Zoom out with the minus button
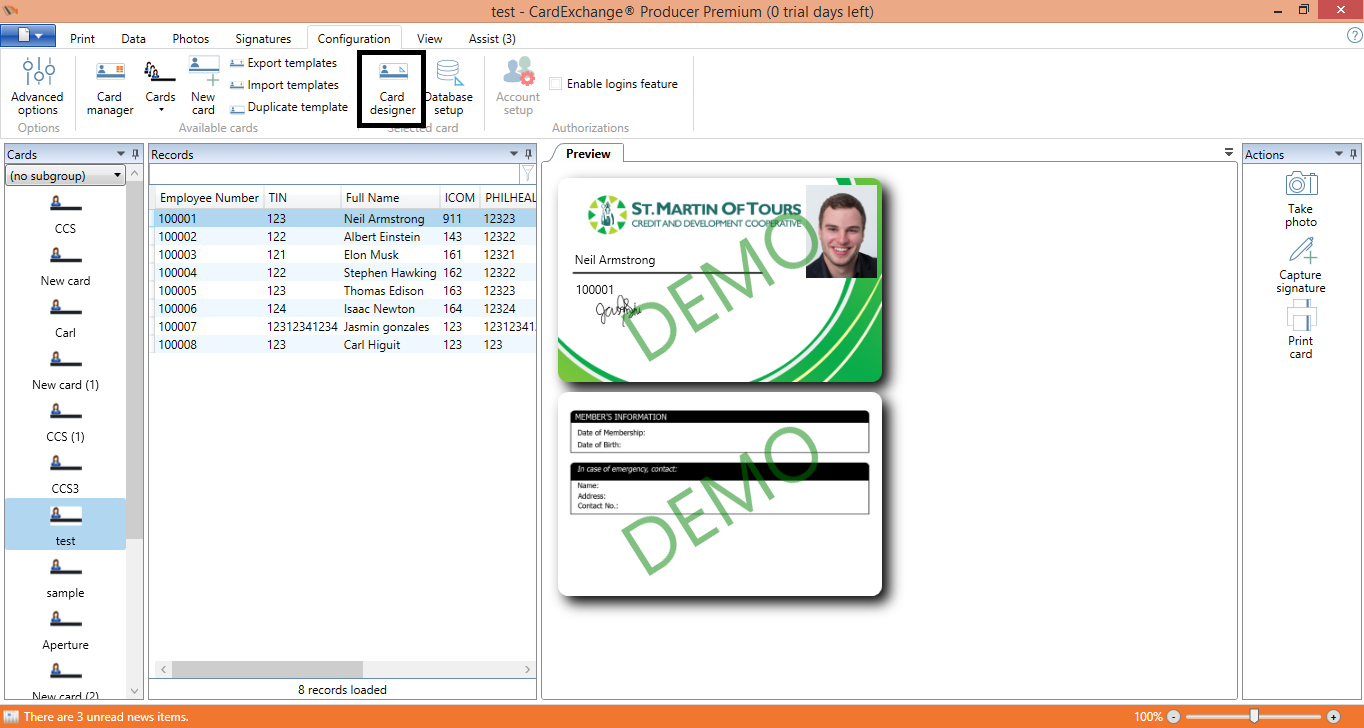 [x=1174, y=717]
